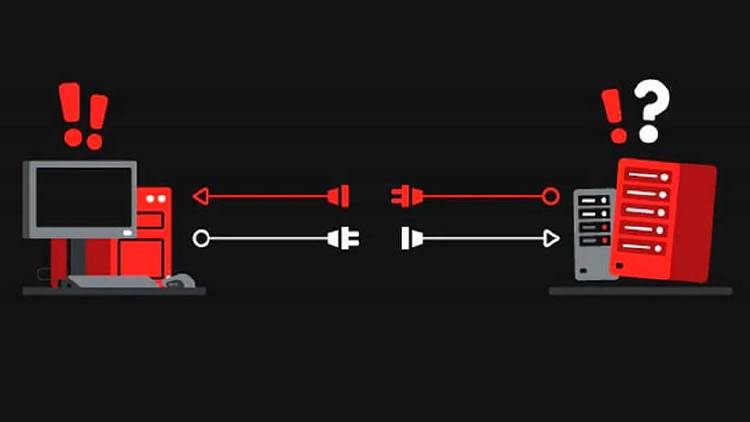Click the gray mouse beside the keyboard
Screen dimensions: 750x422
tap(179, 280)
